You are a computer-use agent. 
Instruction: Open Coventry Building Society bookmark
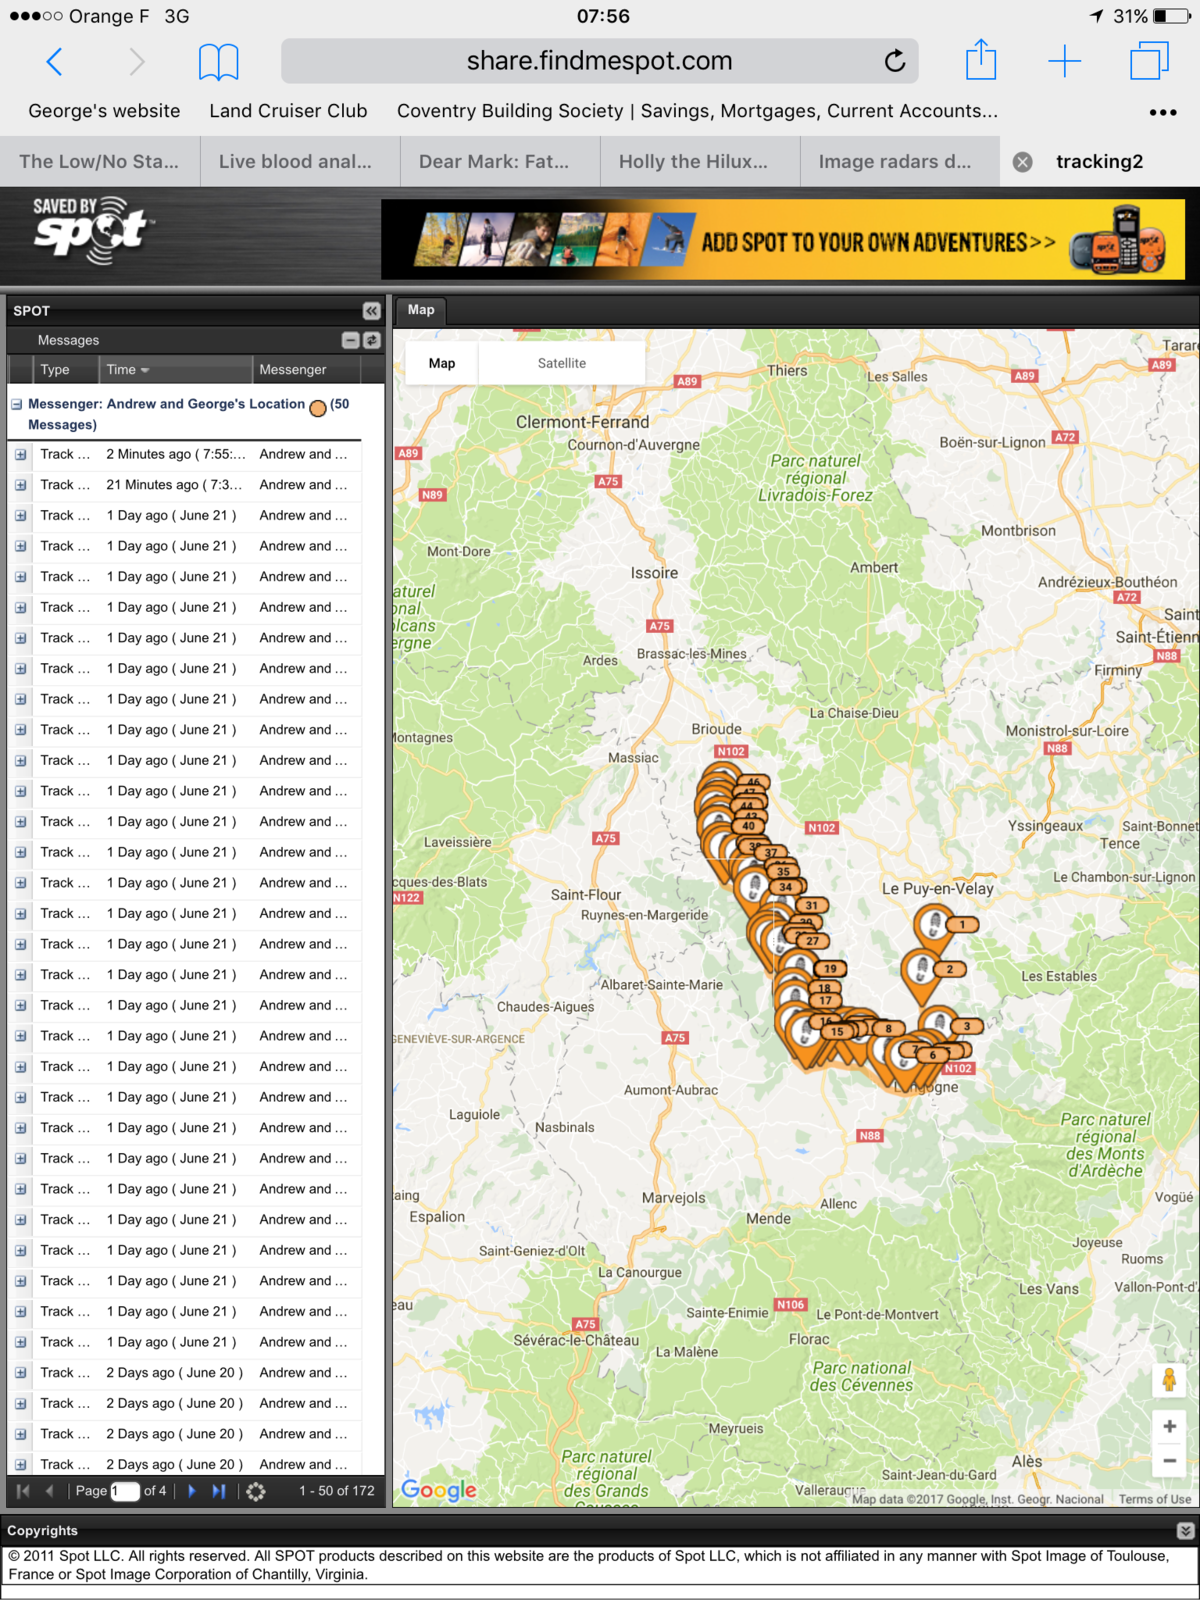[697, 111]
